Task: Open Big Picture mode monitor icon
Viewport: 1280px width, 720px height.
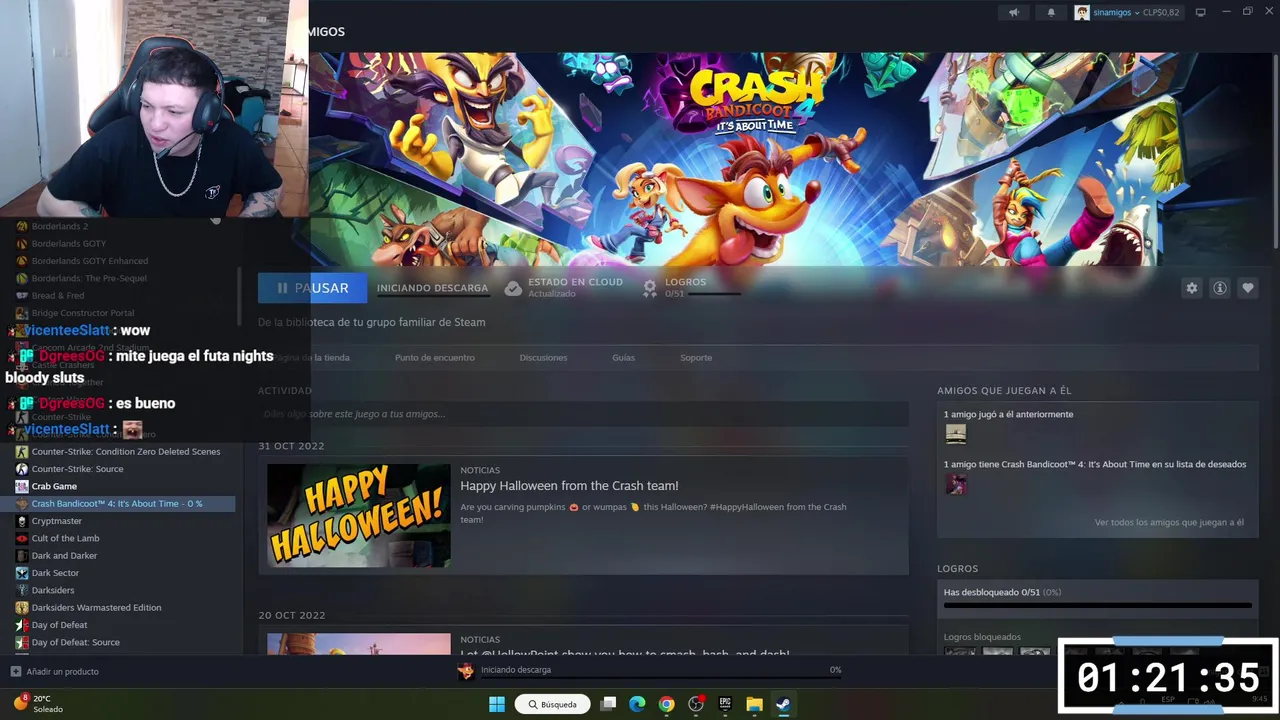Action: (x=1201, y=12)
